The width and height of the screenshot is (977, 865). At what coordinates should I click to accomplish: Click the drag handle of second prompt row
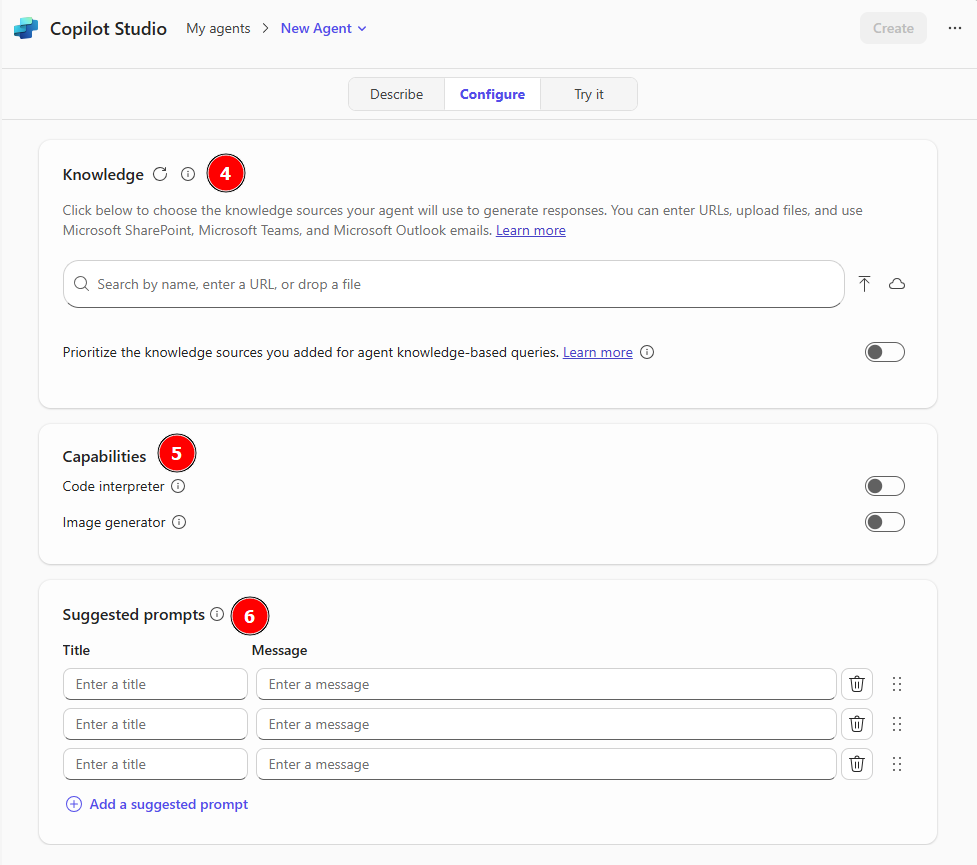pyautogui.click(x=897, y=724)
